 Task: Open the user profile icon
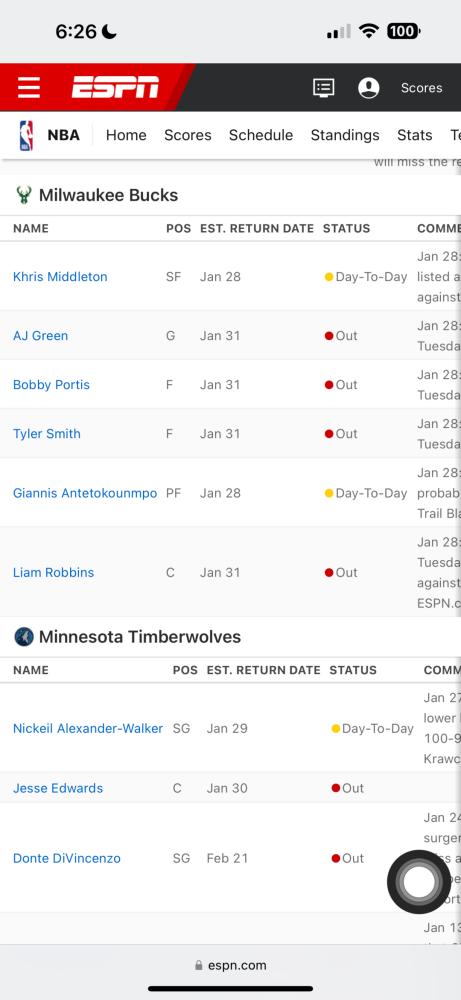[x=369, y=88]
